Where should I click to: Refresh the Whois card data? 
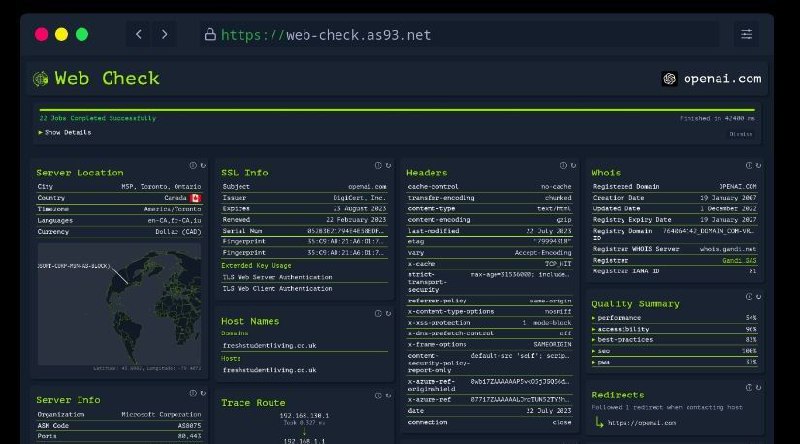click(x=757, y=165)
